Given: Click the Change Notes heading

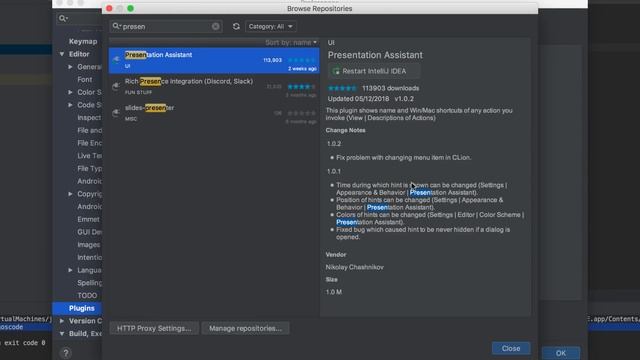Looking at the screenshot, I should (x=345, y=131).
